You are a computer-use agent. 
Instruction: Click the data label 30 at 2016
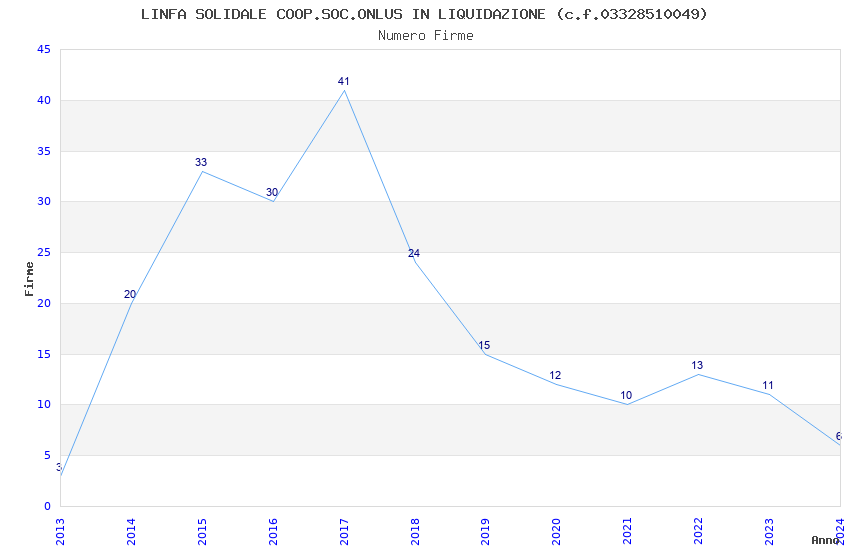[272, 192]
